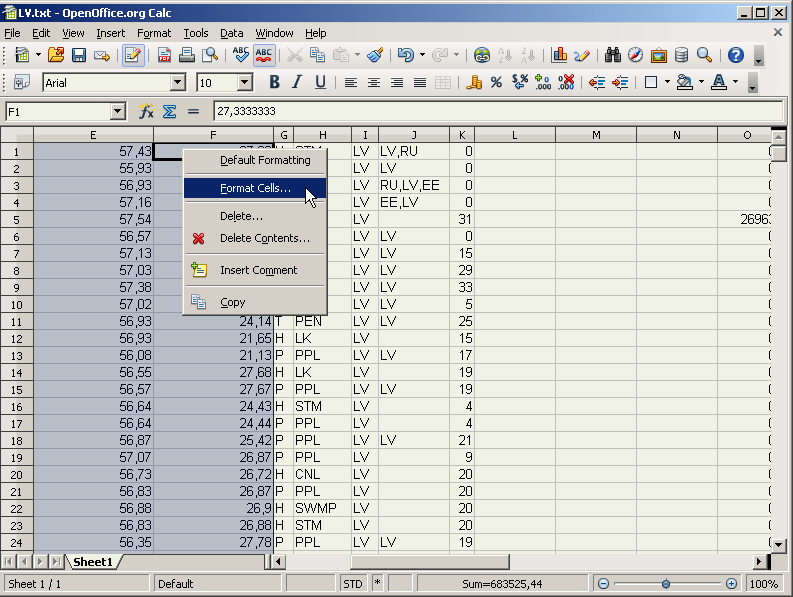
Task: Run Spelling check icon
Action: click(x=241, y=55)
